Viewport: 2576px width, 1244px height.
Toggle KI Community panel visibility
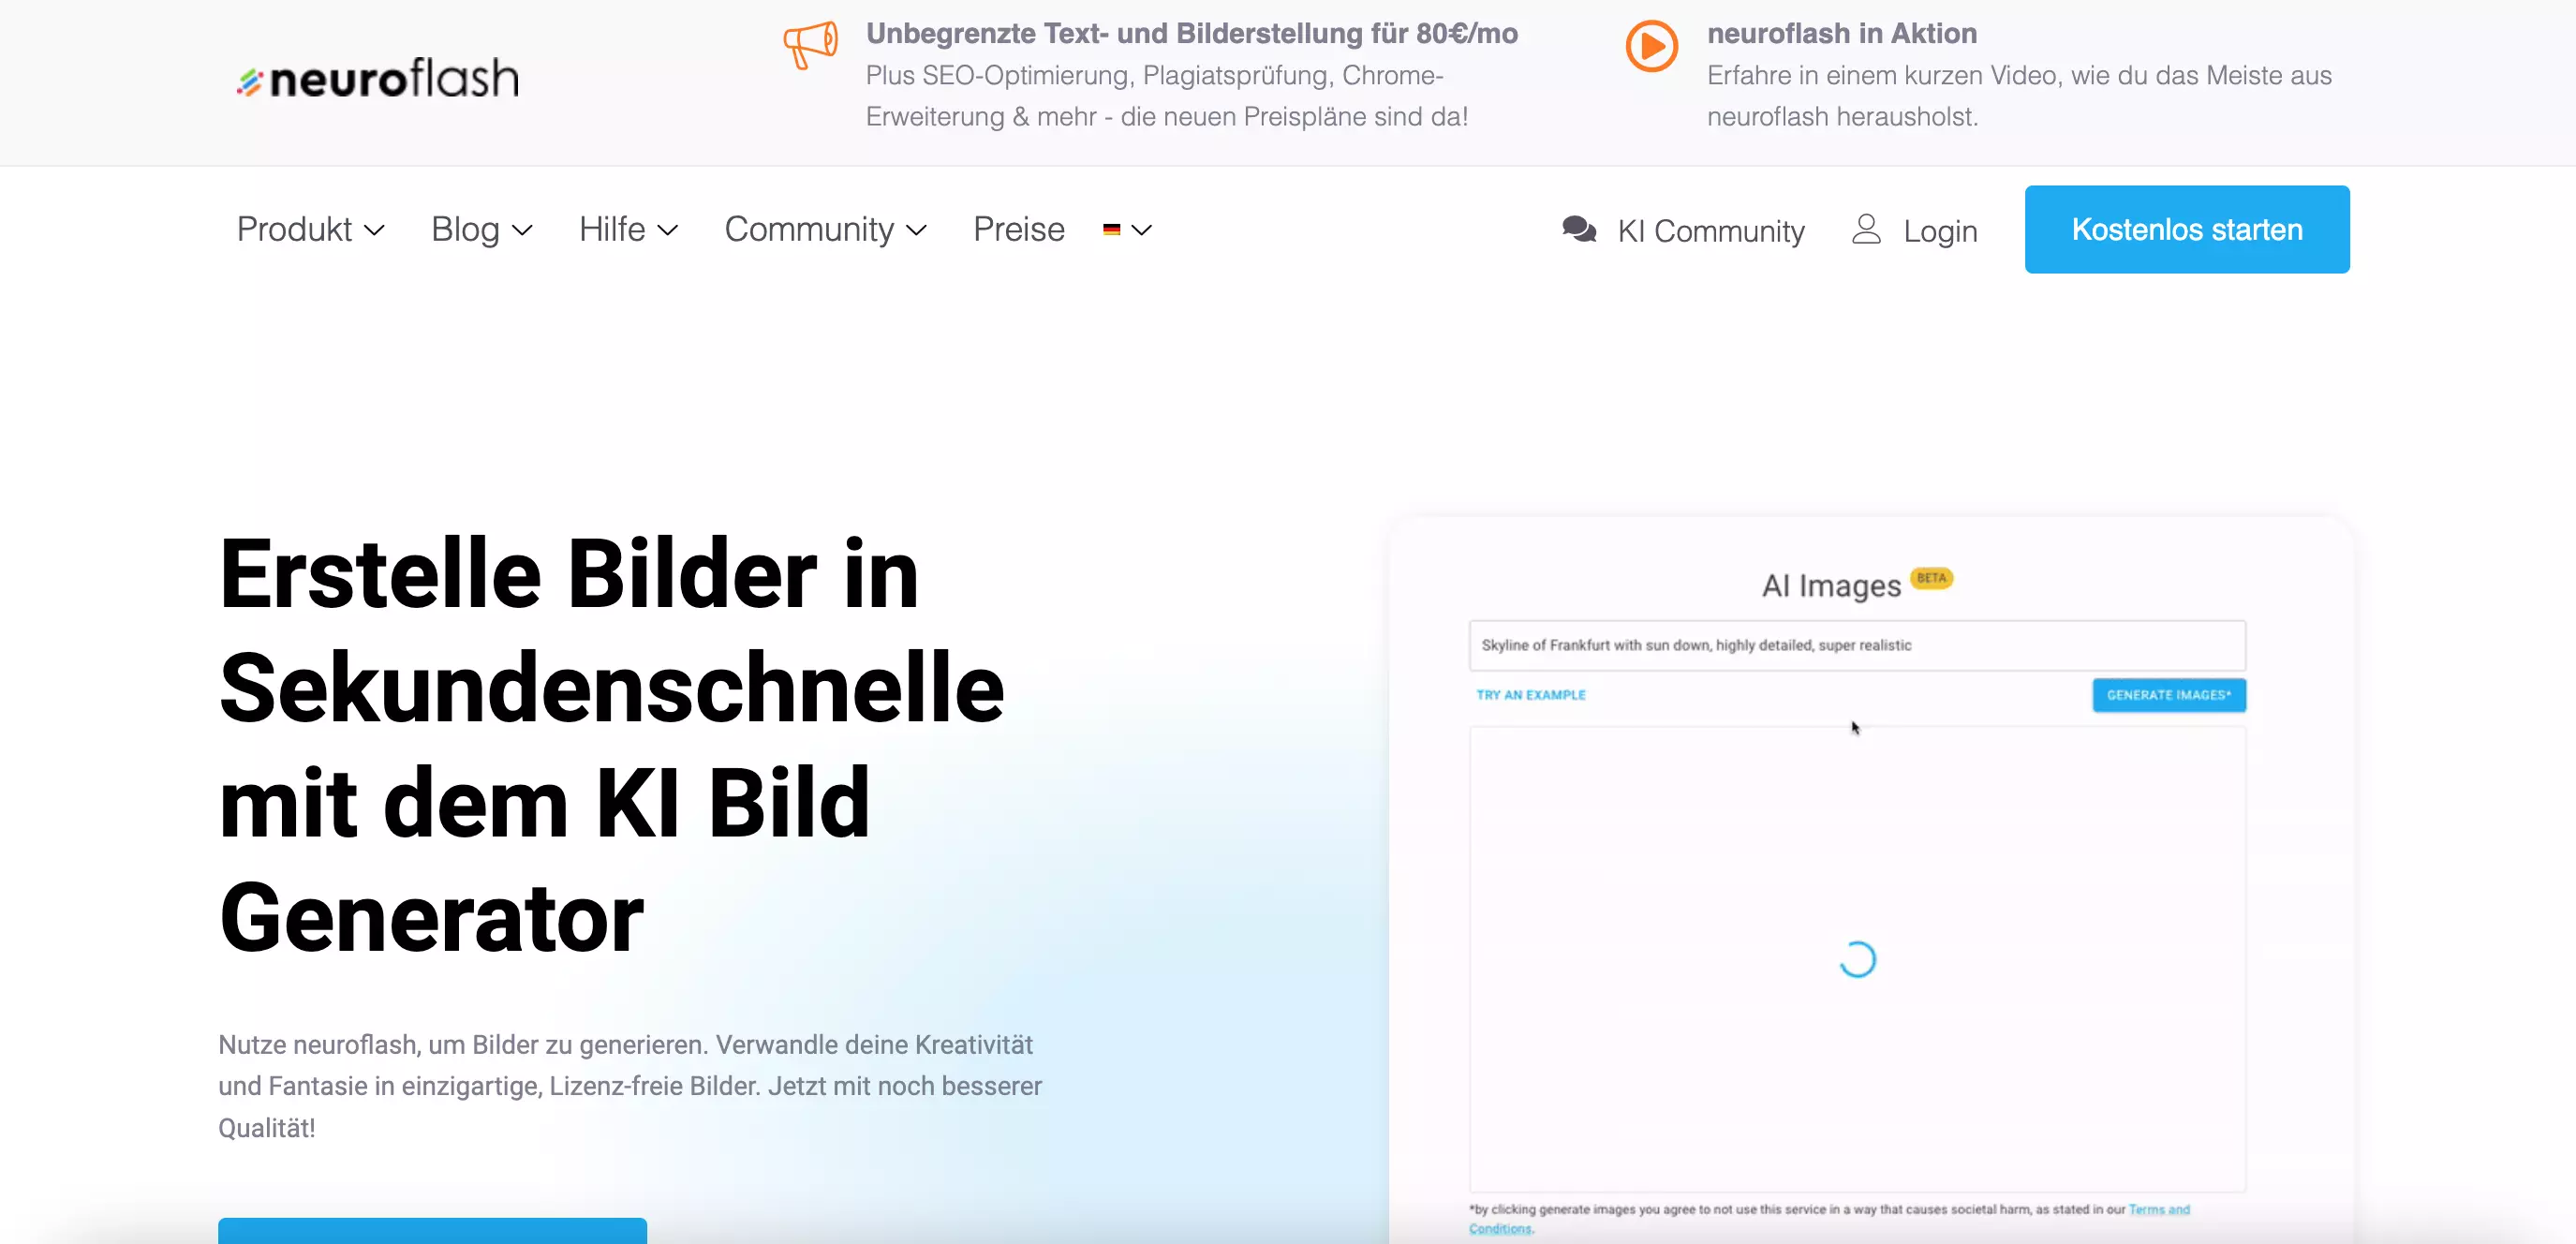1682,229
